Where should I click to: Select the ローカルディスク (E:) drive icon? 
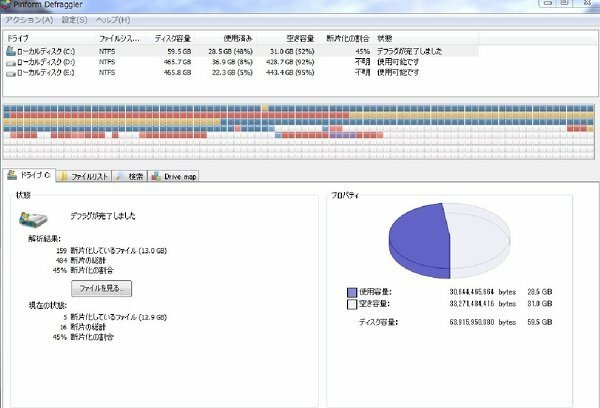point(11,73)
